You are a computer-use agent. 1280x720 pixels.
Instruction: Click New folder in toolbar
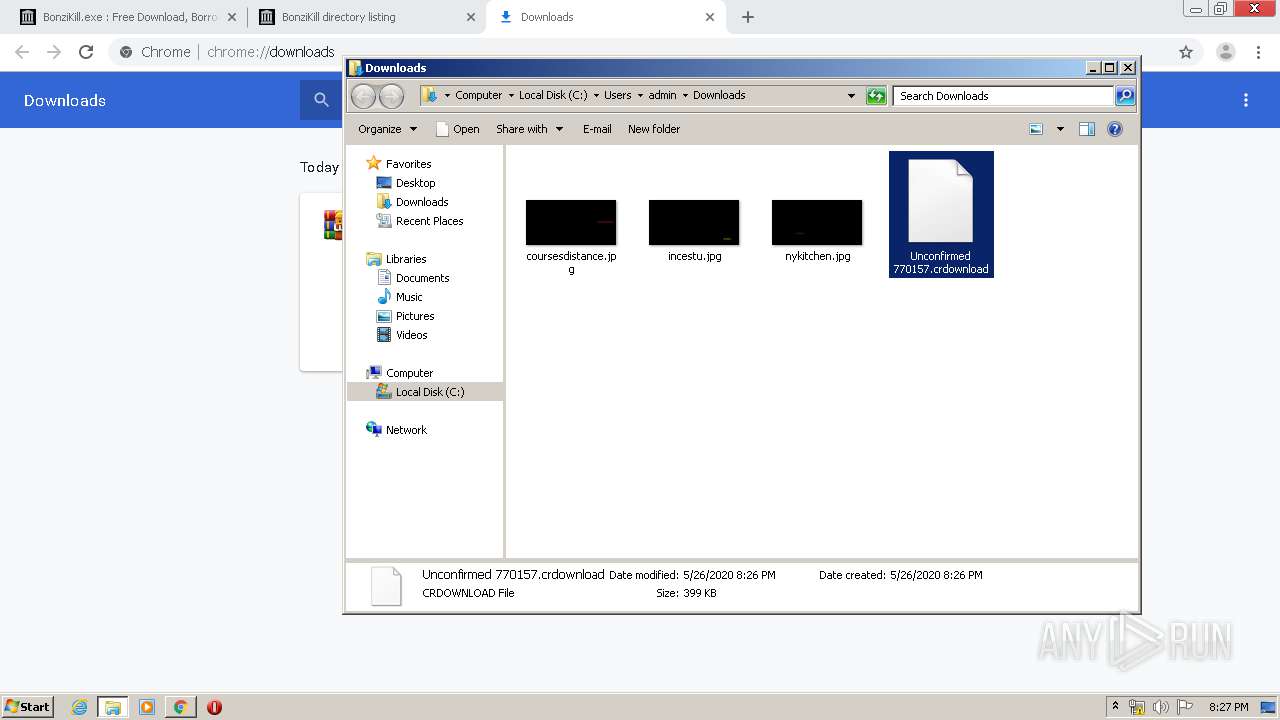tap(654, 129)
